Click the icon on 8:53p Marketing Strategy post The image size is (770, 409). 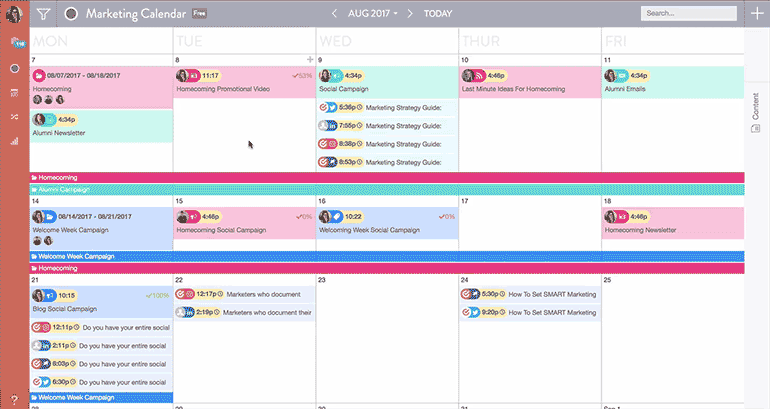pyautogui.click(x=332, y=162)
